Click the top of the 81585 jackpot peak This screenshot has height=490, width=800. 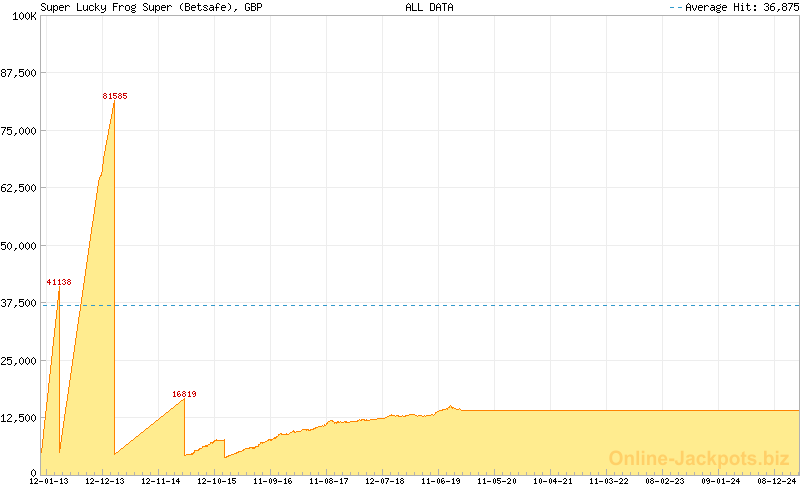[x=114, y=101]
